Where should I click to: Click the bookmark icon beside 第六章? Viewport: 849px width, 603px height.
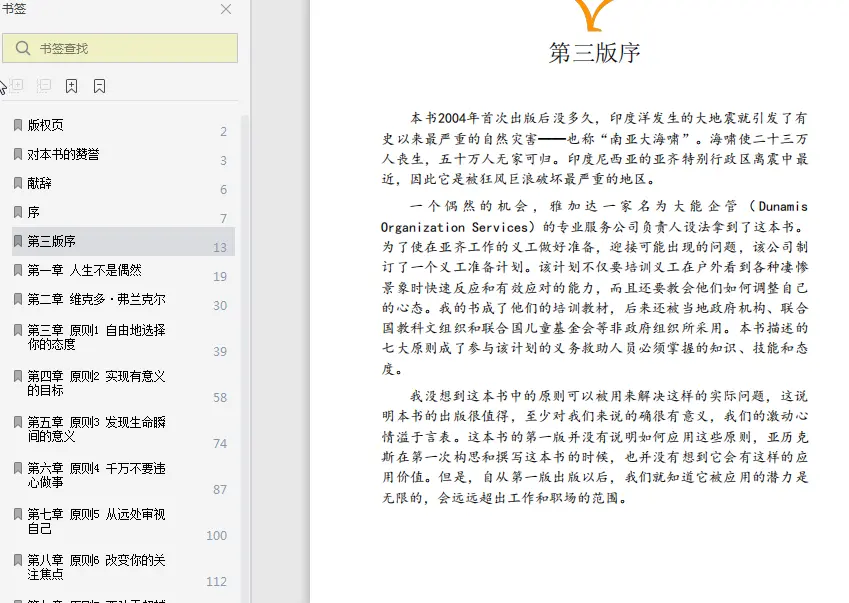click(18, 468)
